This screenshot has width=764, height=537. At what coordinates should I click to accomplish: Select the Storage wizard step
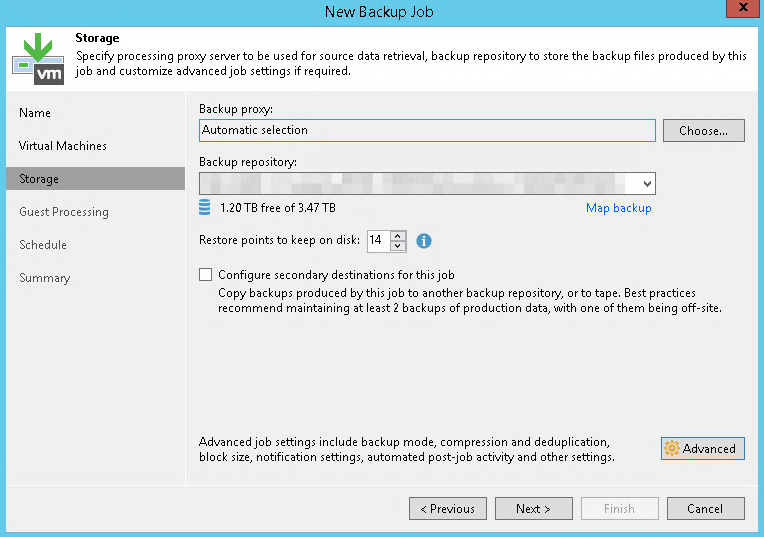(96, 179)
